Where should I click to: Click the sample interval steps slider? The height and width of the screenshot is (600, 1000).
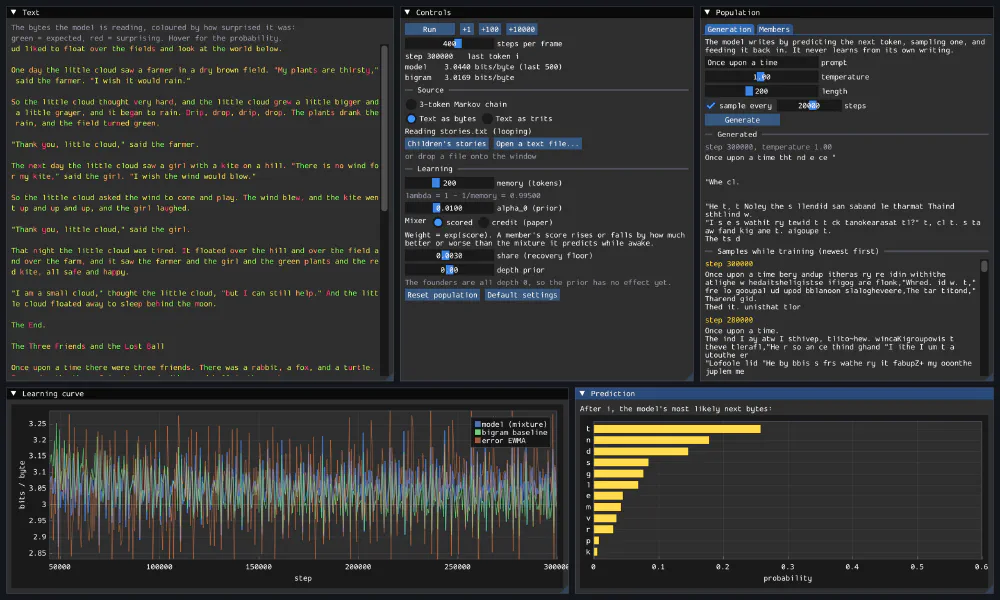click(809, 106)
